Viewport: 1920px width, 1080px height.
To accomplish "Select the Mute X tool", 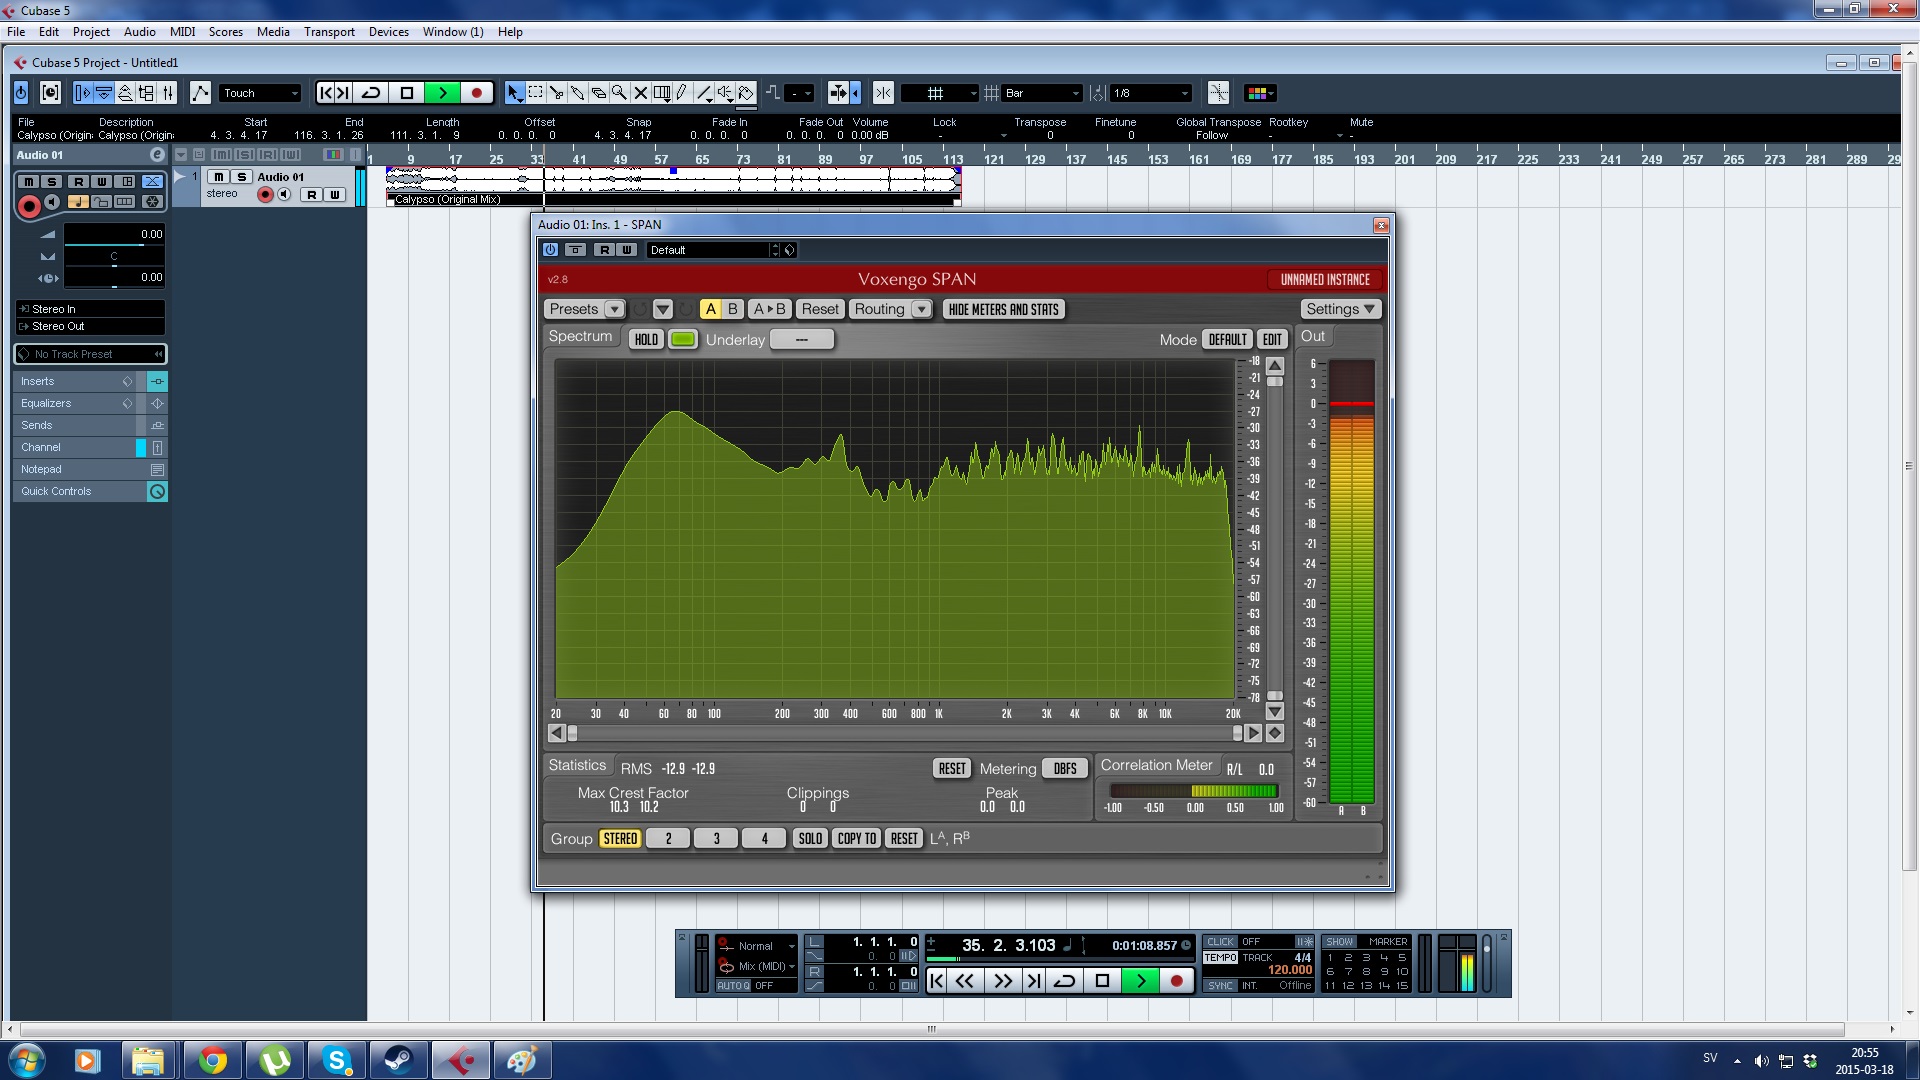I will pyautogui.click(x=640, y=93).
